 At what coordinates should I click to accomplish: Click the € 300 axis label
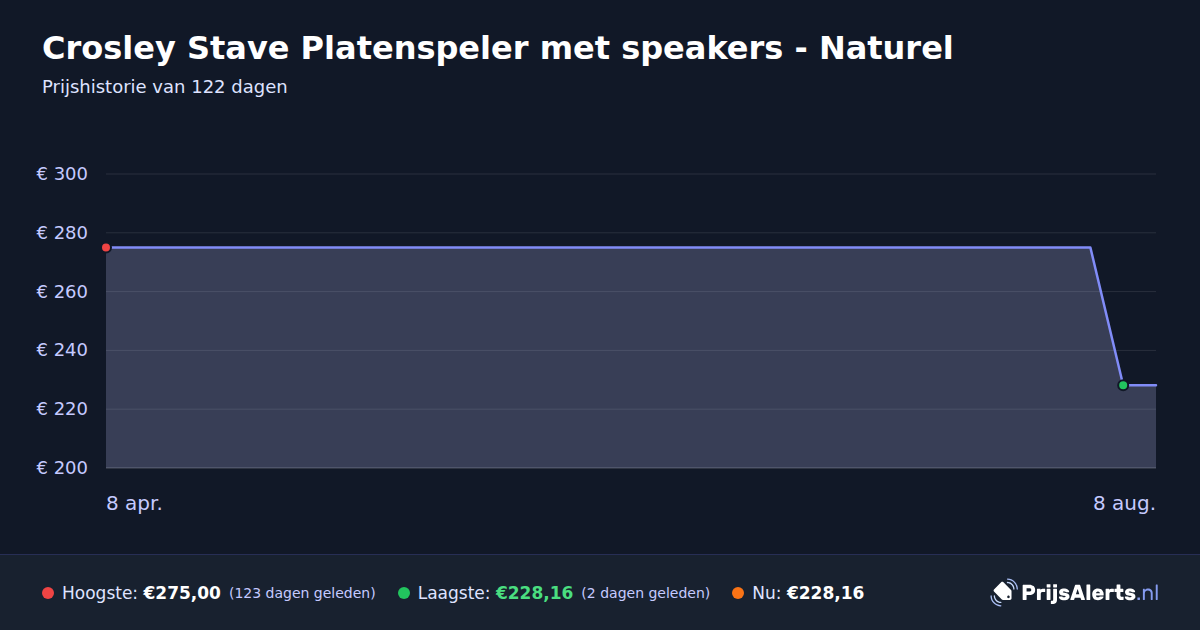62,174
